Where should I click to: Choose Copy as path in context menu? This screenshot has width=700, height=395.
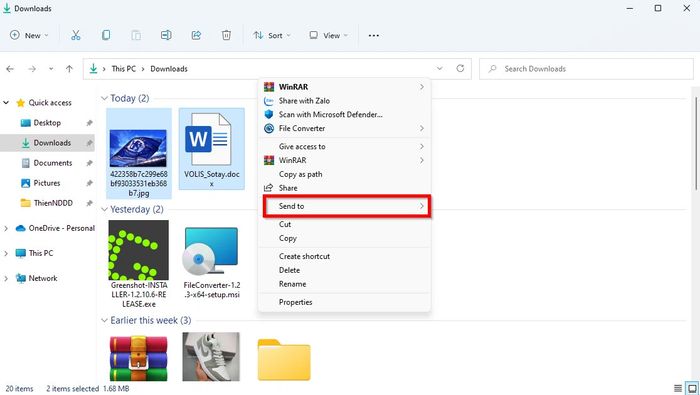[x=300, y=174]
